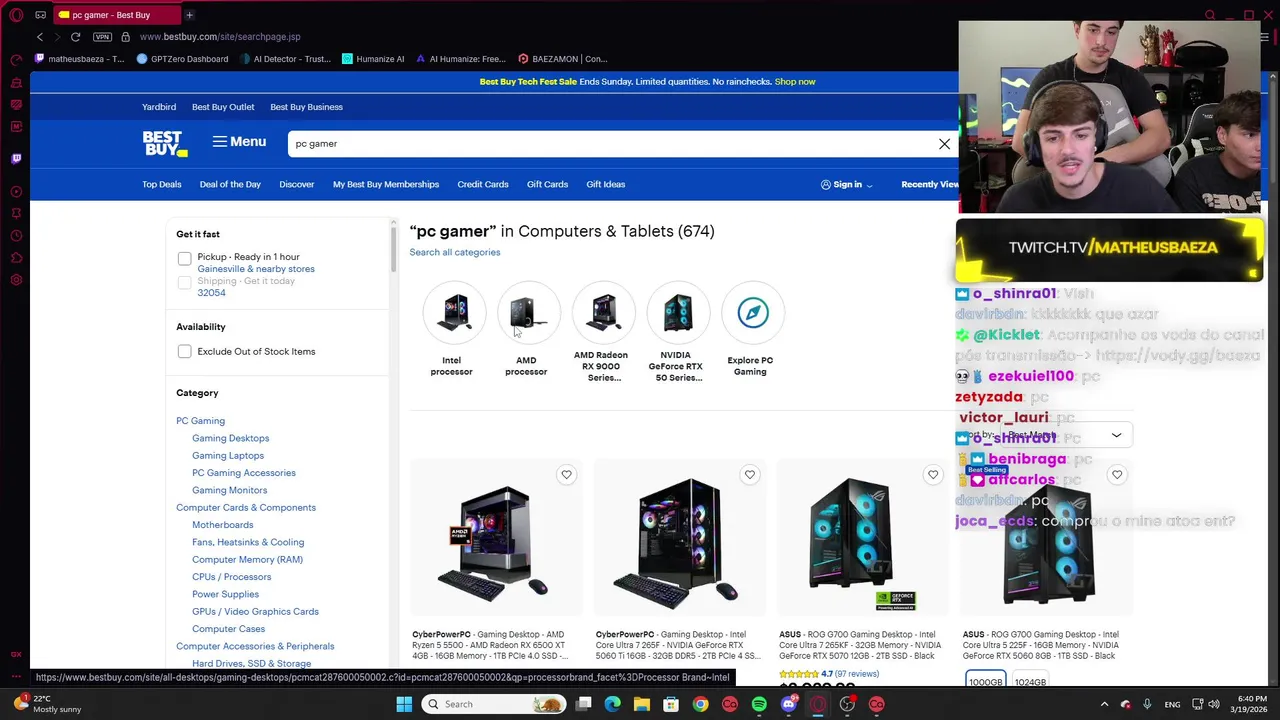Image resolution: width=1280 pixels, height=720 pixels.
Task: Select Intel processor category icon
Action: pos(454,313)
